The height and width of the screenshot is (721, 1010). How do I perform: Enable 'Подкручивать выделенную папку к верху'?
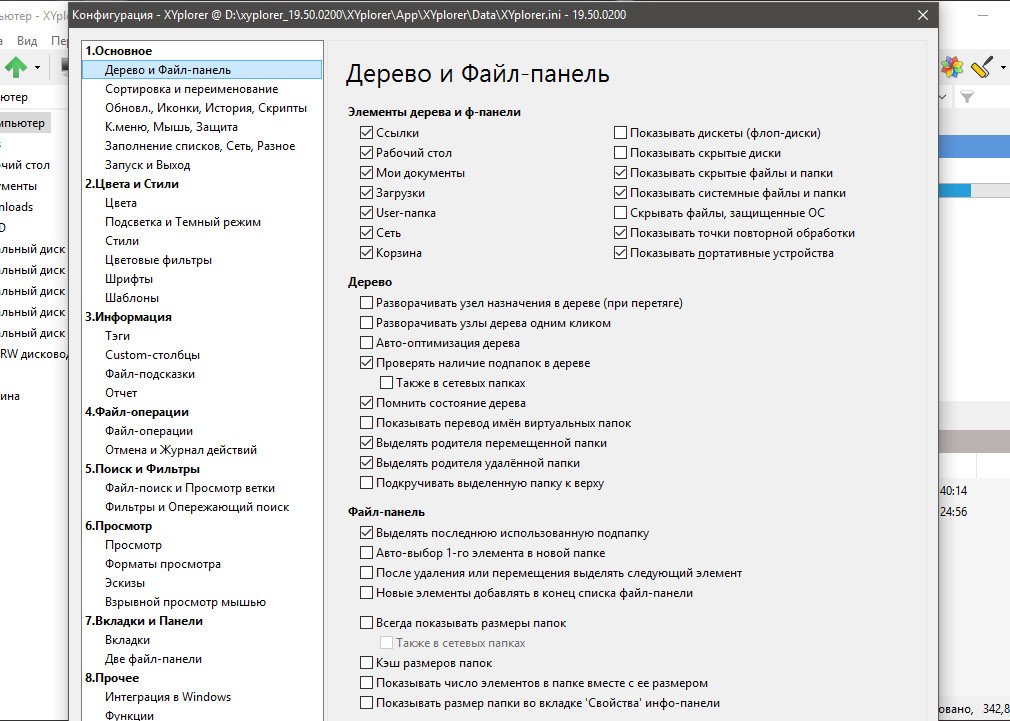pos(367,483)
